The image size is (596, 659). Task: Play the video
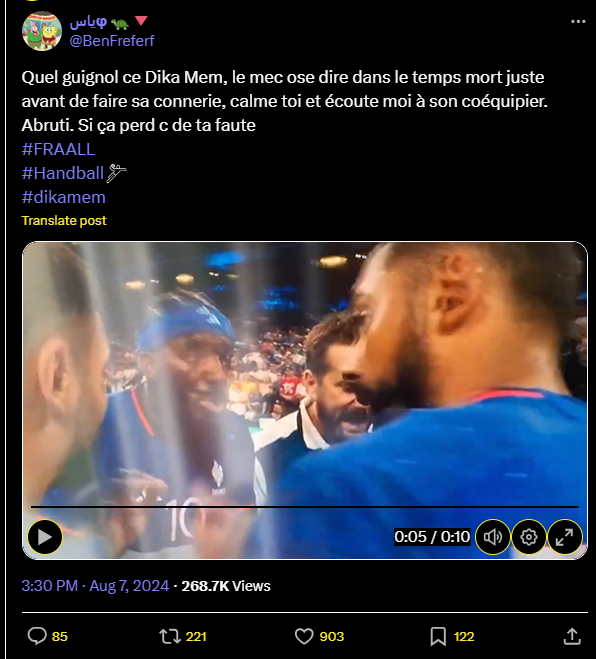tap(45, 537)
